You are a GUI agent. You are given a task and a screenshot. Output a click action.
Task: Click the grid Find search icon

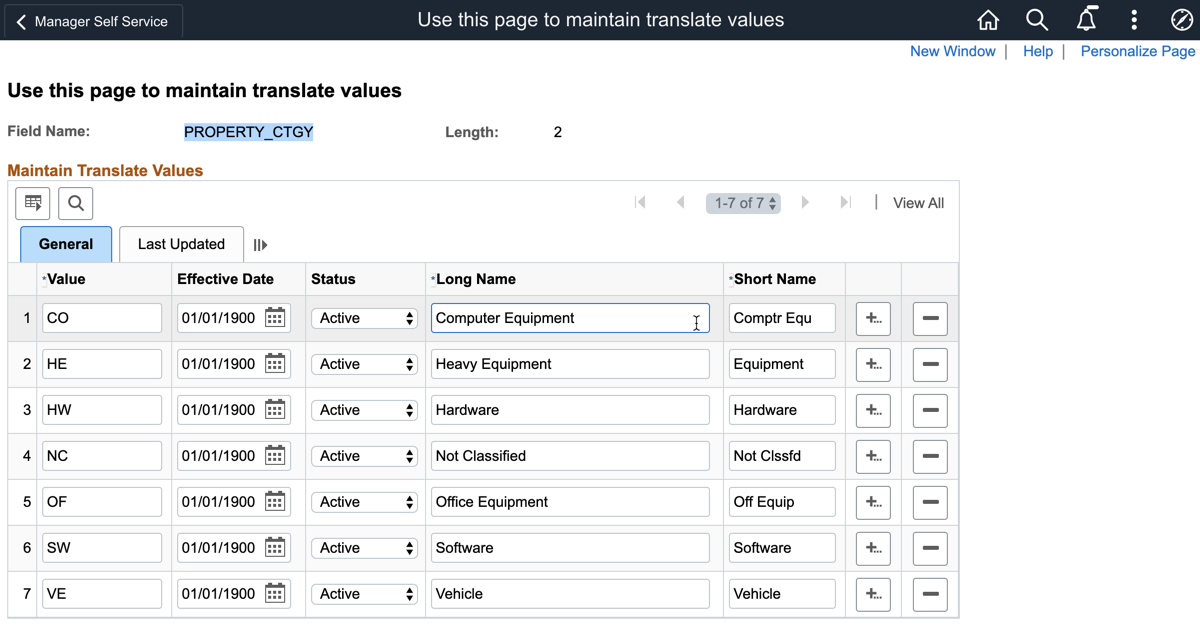[x=76, y=203]
